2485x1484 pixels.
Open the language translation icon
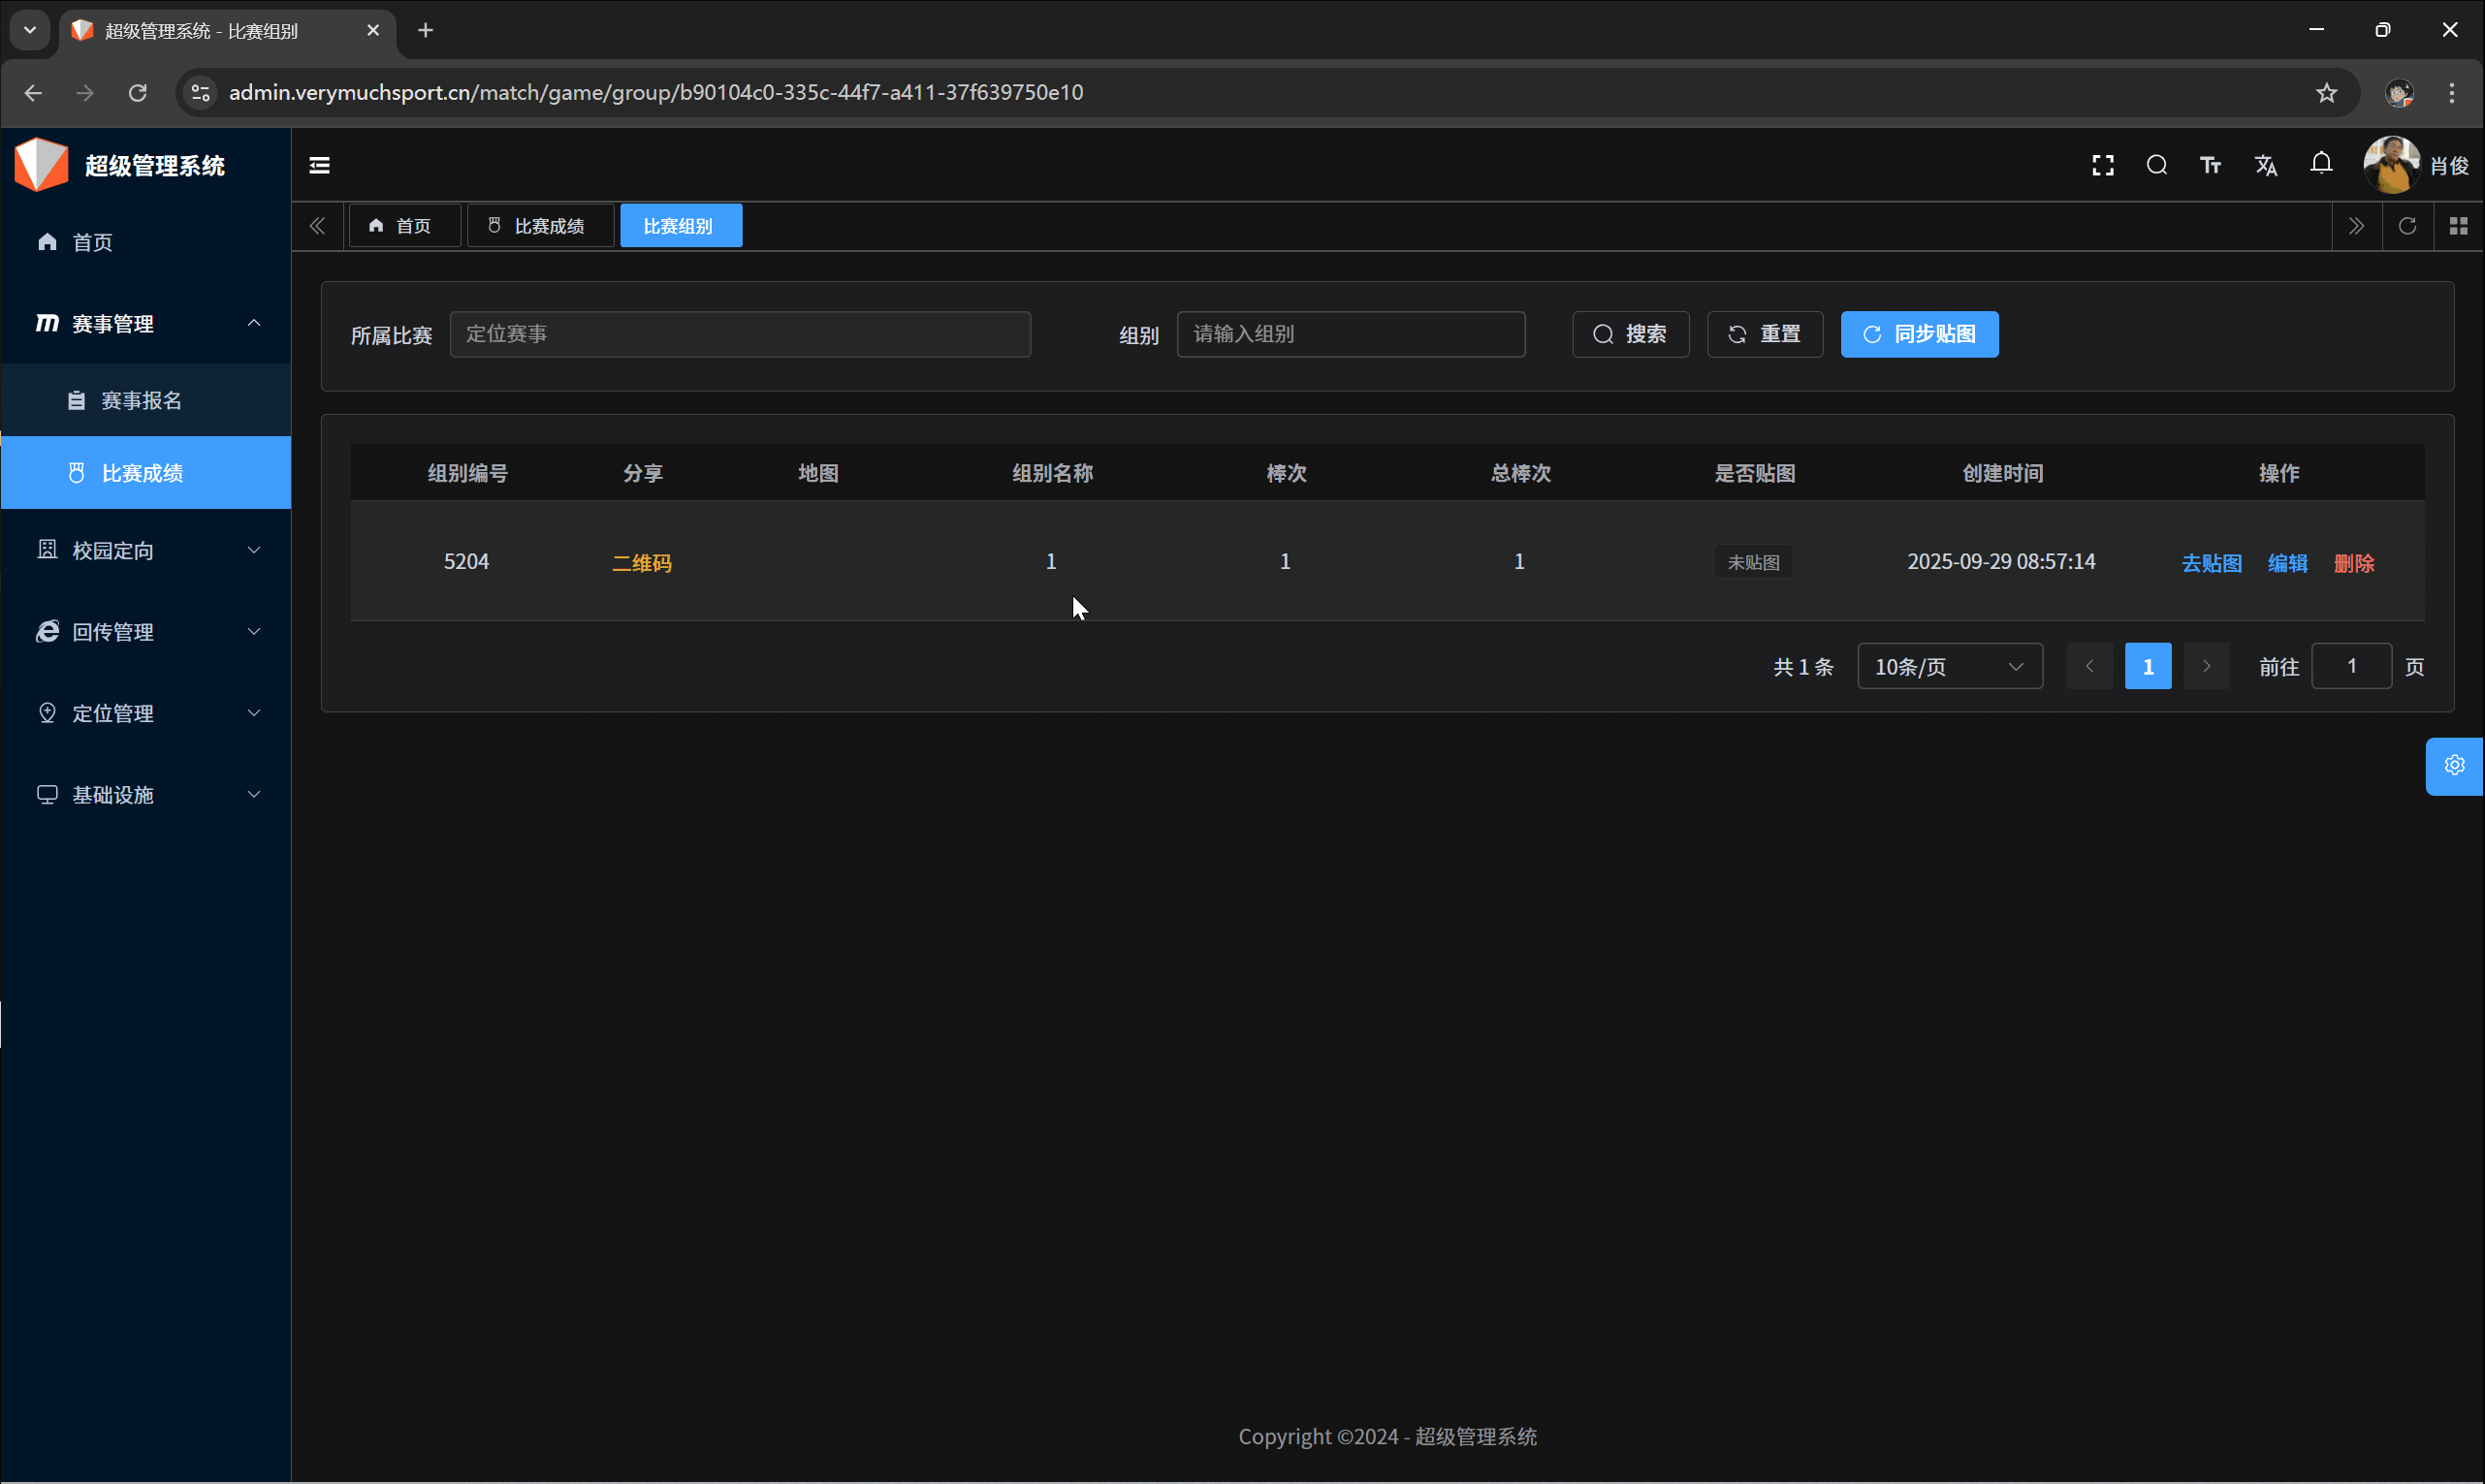[2265, 165]
